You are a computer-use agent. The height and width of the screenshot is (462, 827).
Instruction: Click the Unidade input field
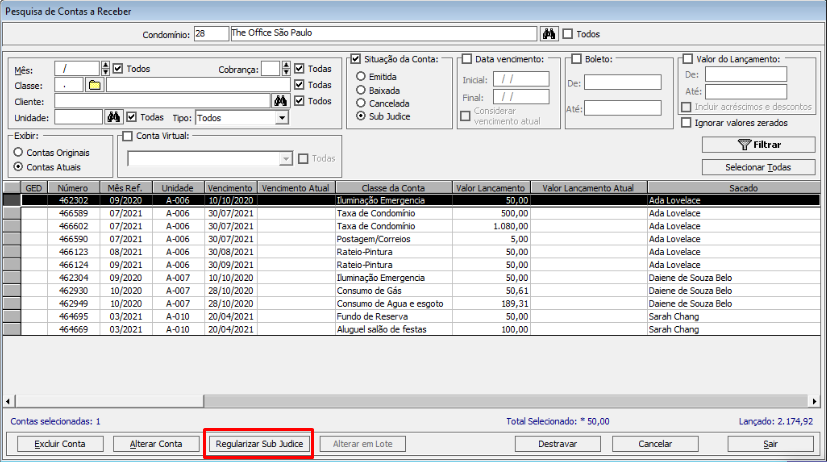(x=78, y=117)
